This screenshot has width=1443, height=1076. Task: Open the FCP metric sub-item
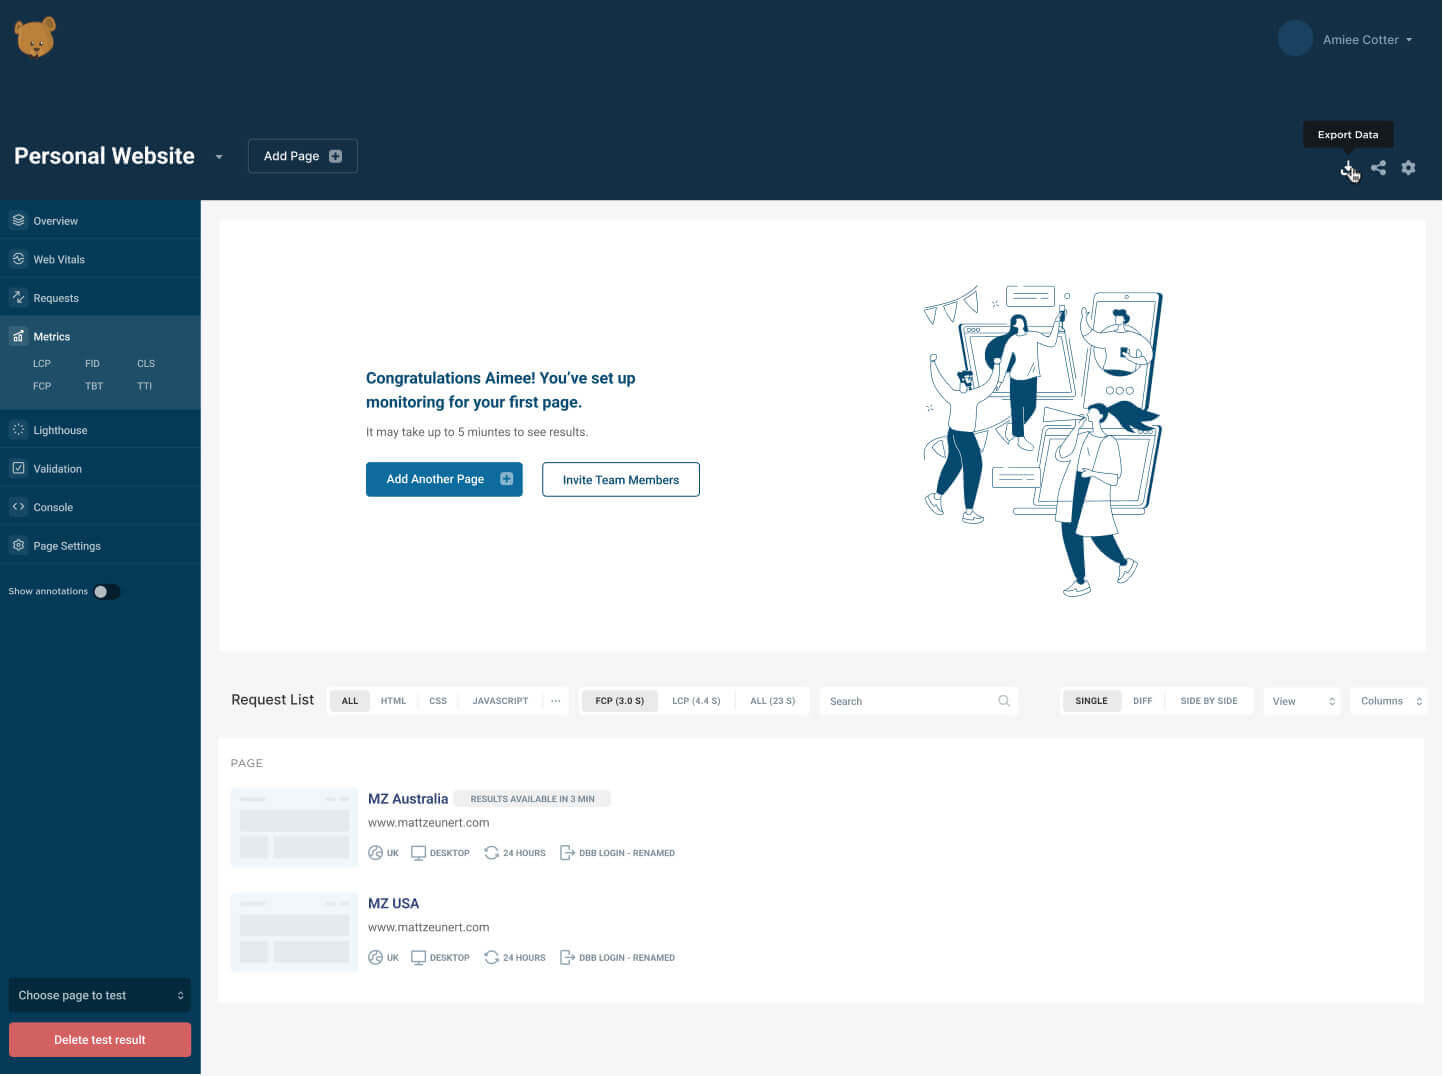pyautogui.click(x=42, y=386)
